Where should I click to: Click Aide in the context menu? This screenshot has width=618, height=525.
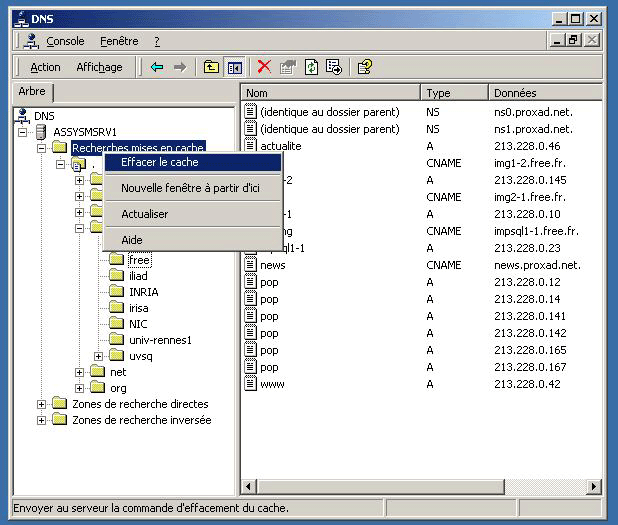tap(193, 240)
